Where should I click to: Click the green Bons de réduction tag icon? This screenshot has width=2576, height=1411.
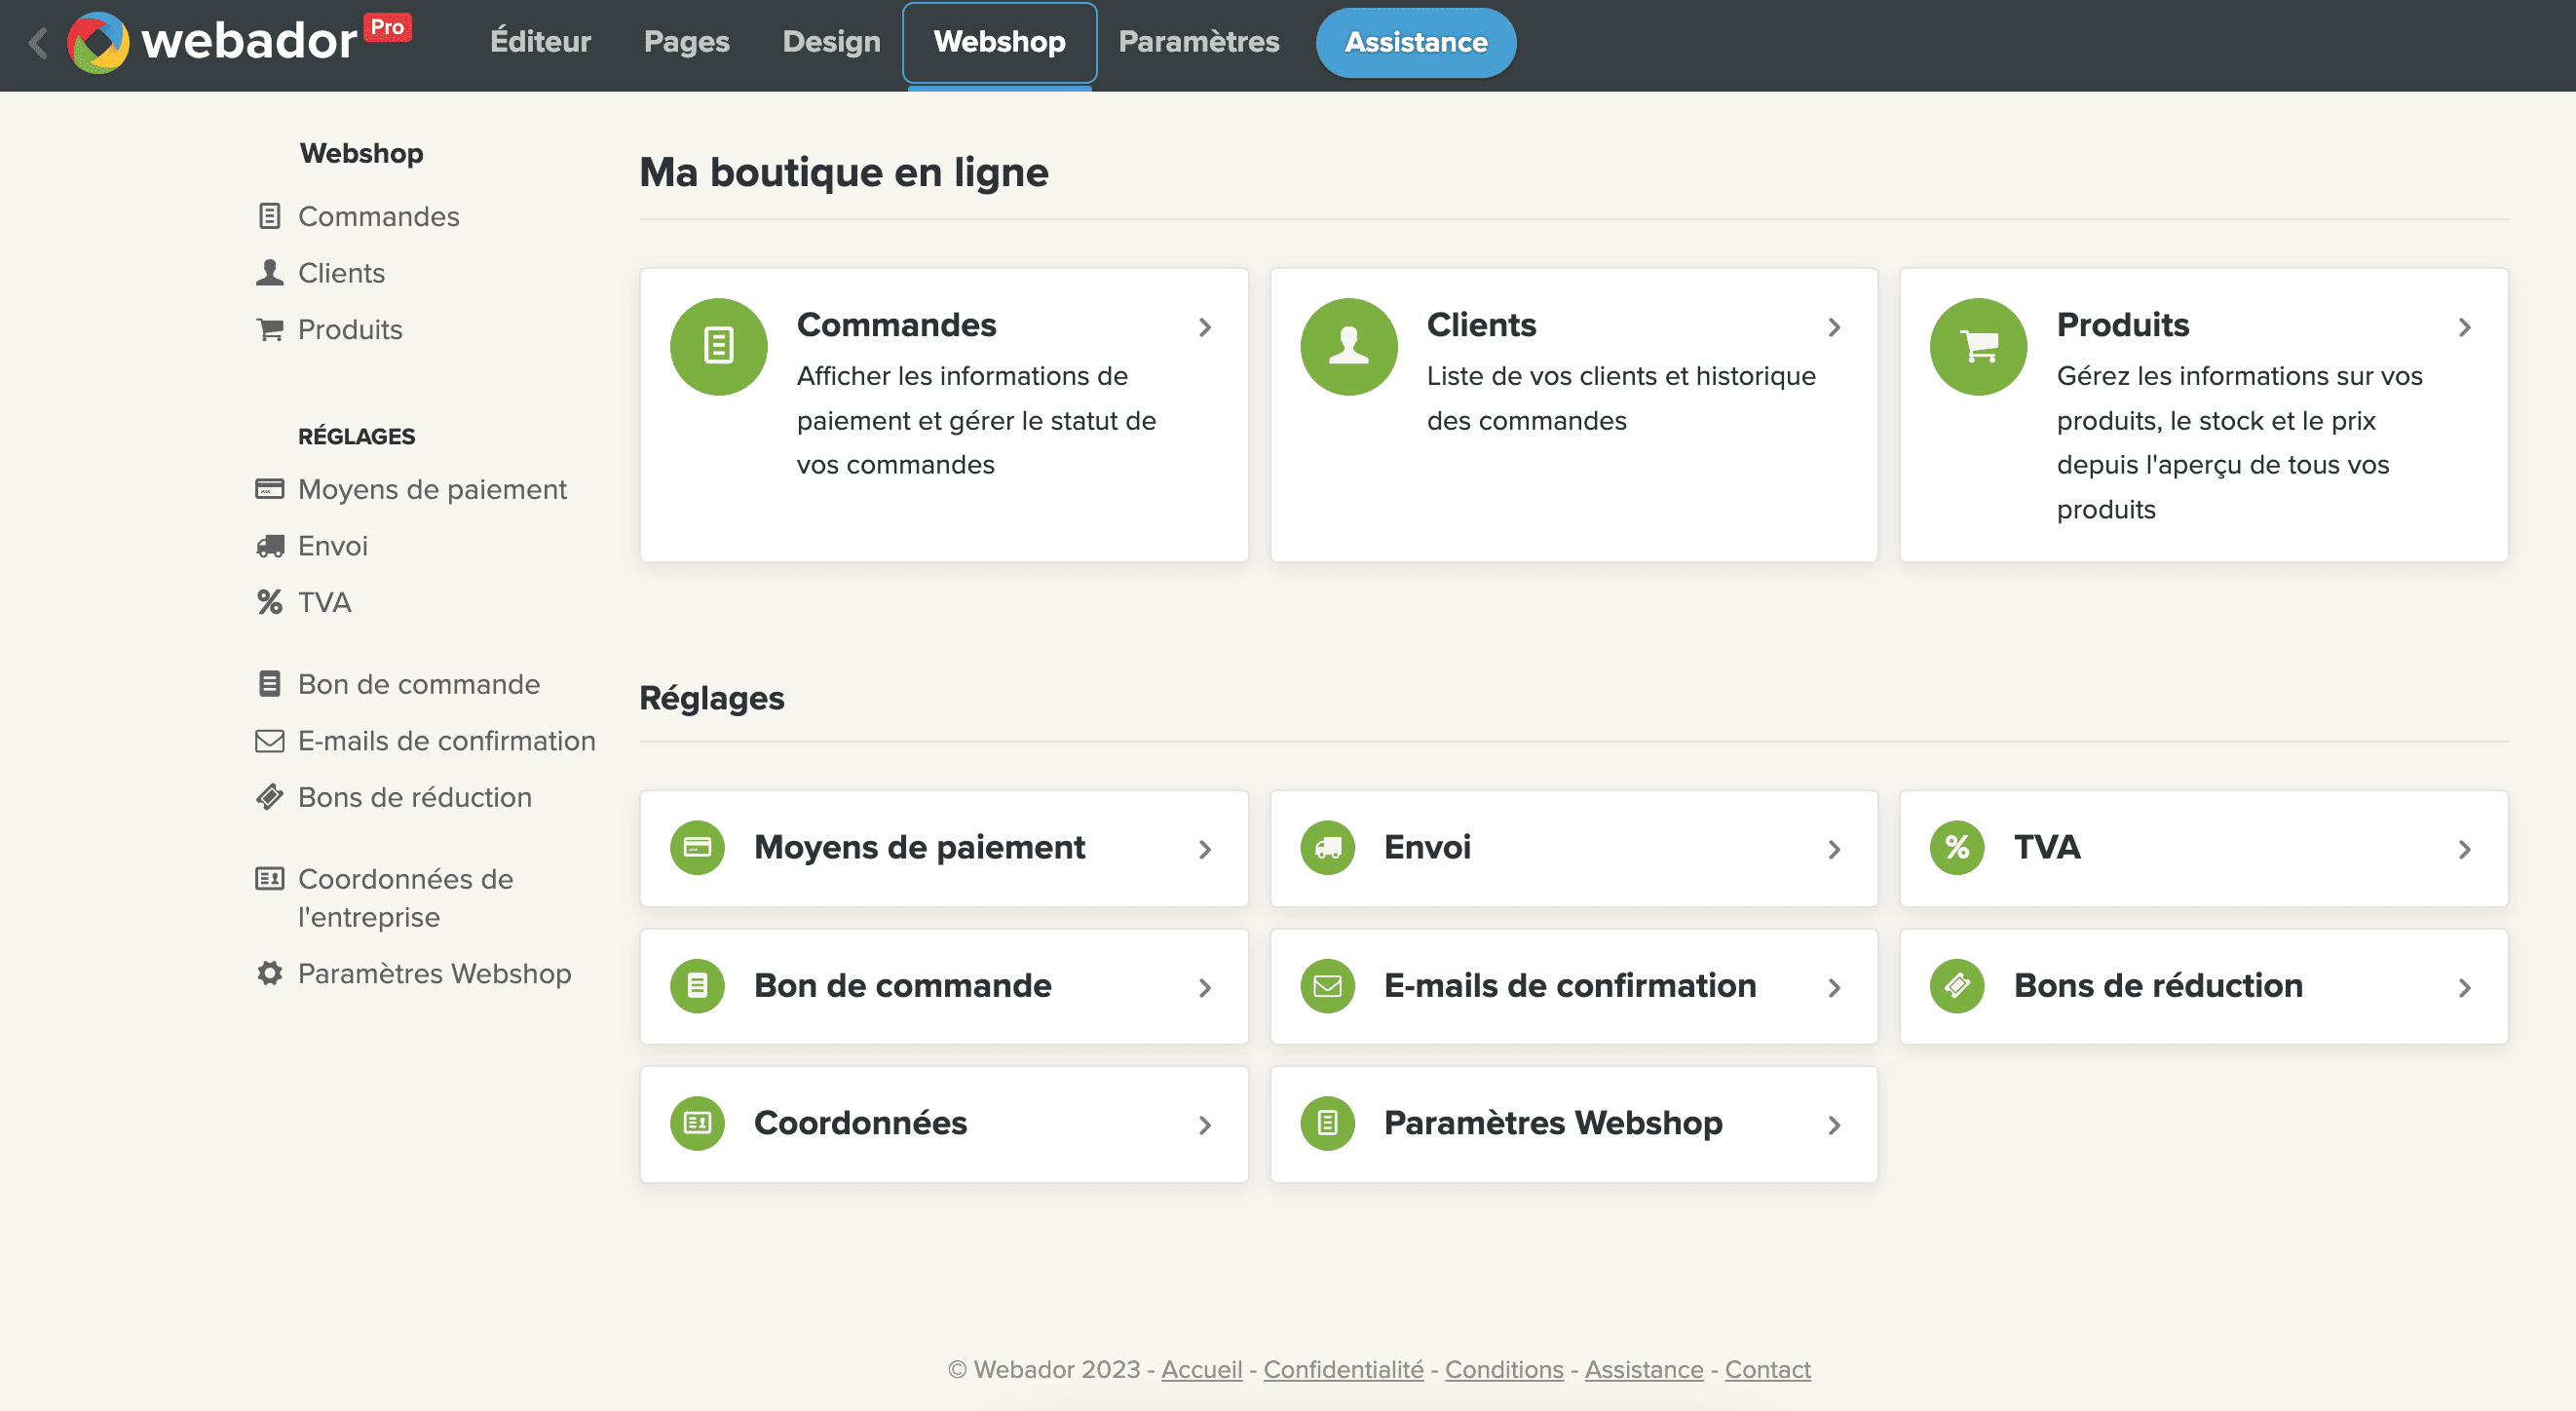pyautogui.click(x=1957, y=986)
